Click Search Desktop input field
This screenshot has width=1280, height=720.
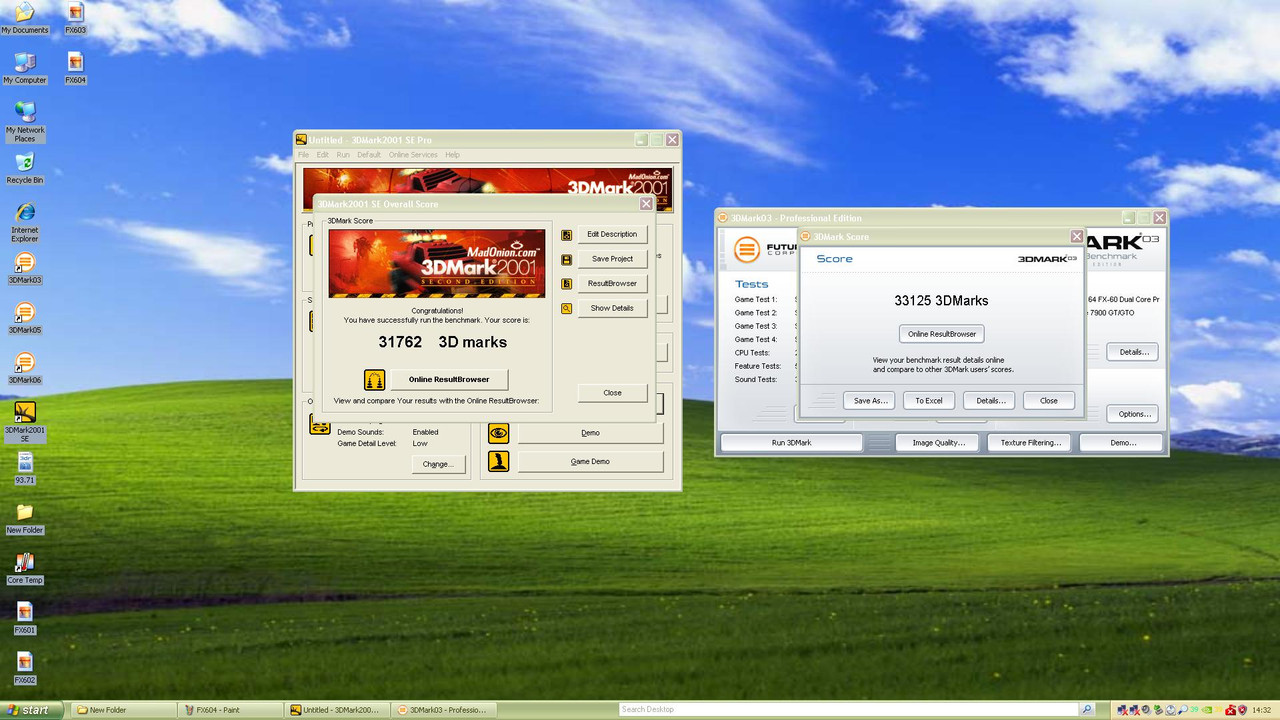[848, 710]
